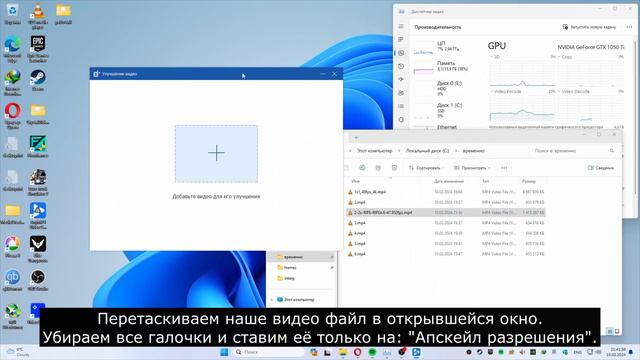The image size is (640, 360).
Task: Open Opera browser desktop icon
Action: coord(12,116)
